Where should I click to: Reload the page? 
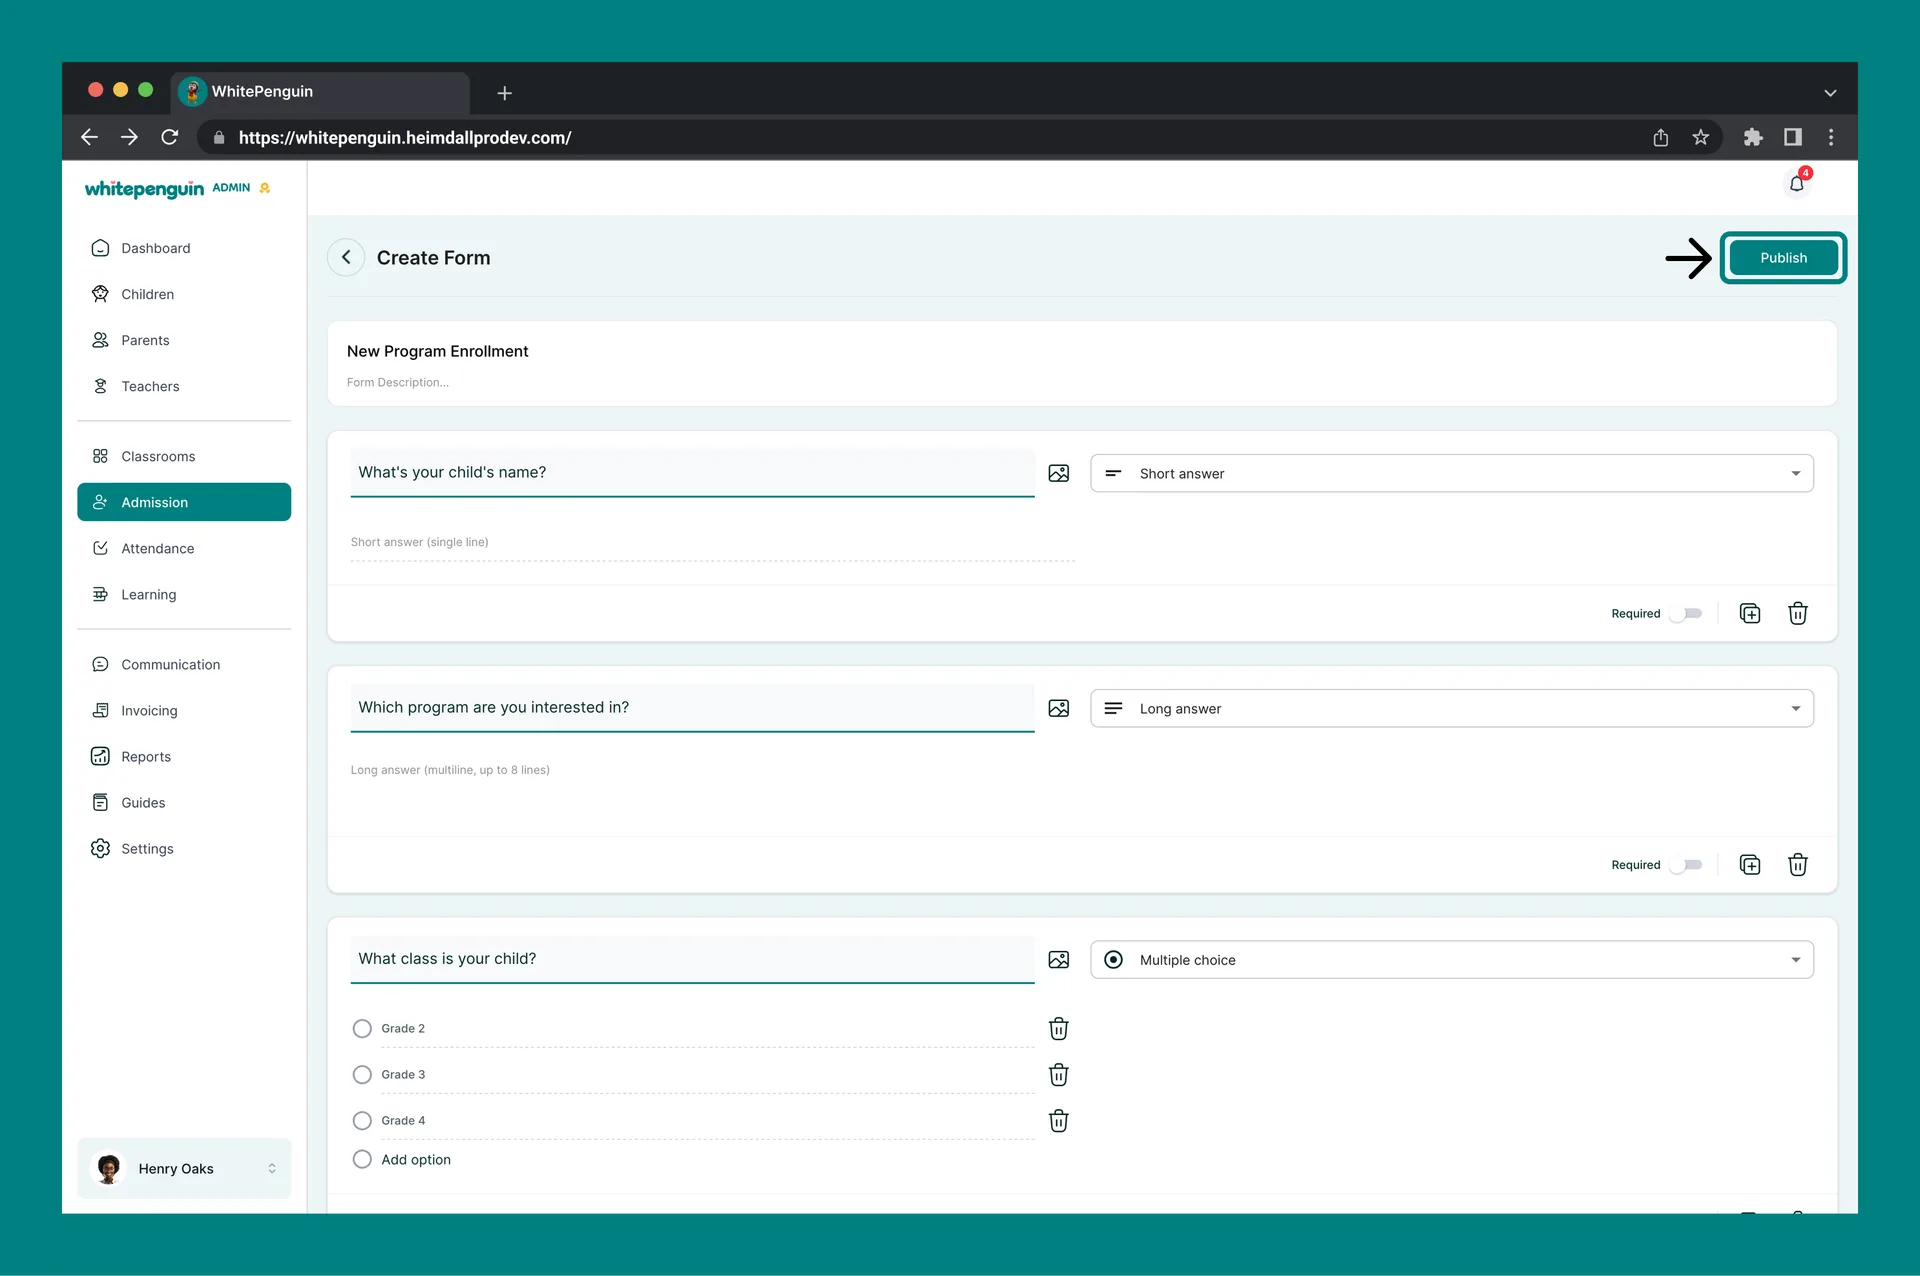tap(170, 137)
